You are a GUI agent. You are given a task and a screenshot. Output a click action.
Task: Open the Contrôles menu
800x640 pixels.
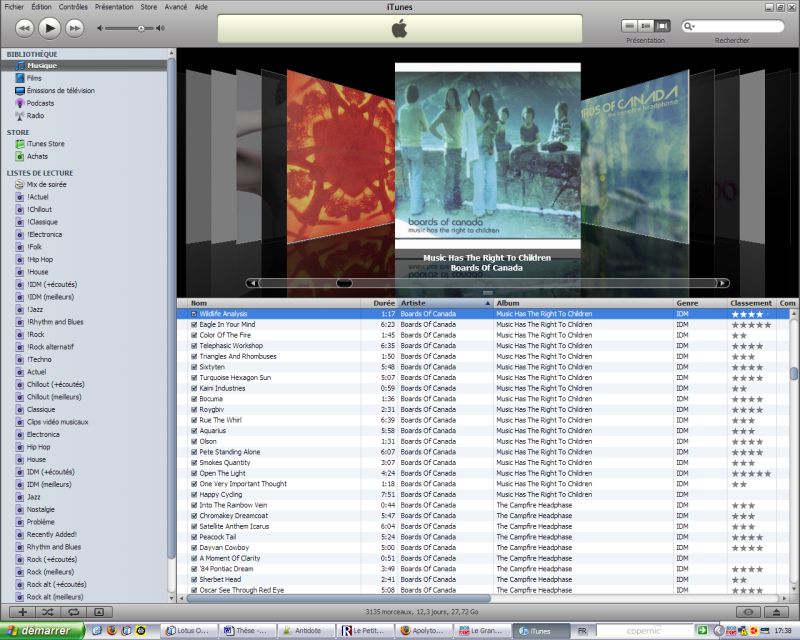tap(73, 6)
